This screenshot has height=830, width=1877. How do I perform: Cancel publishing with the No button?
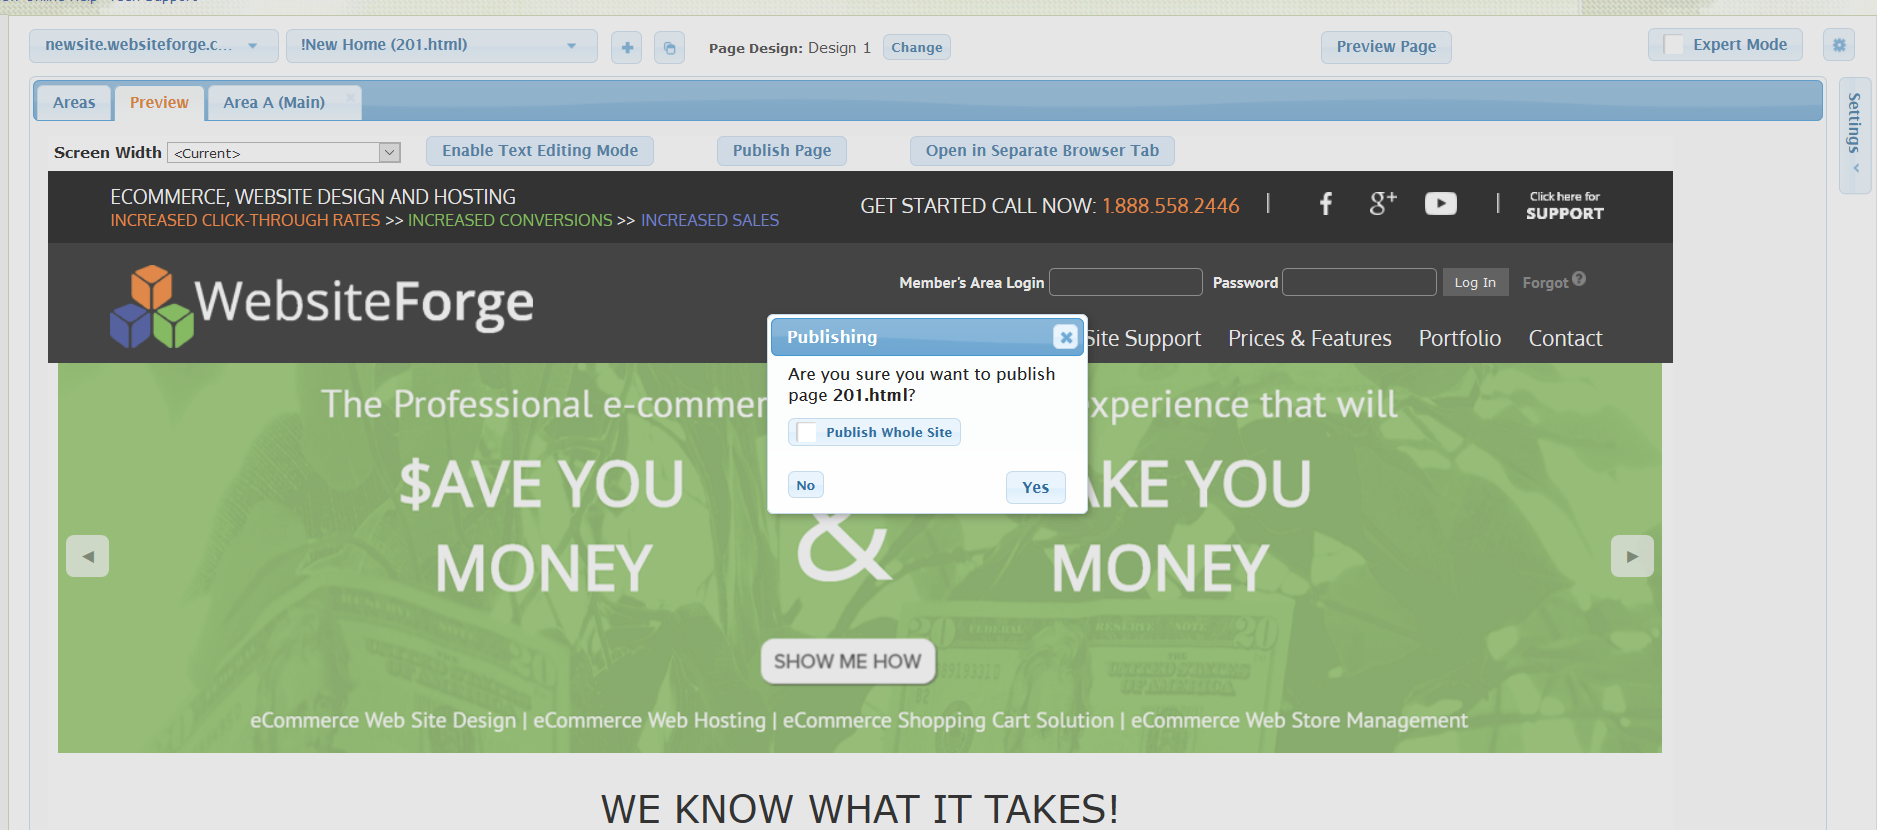[x=806, y=485]
